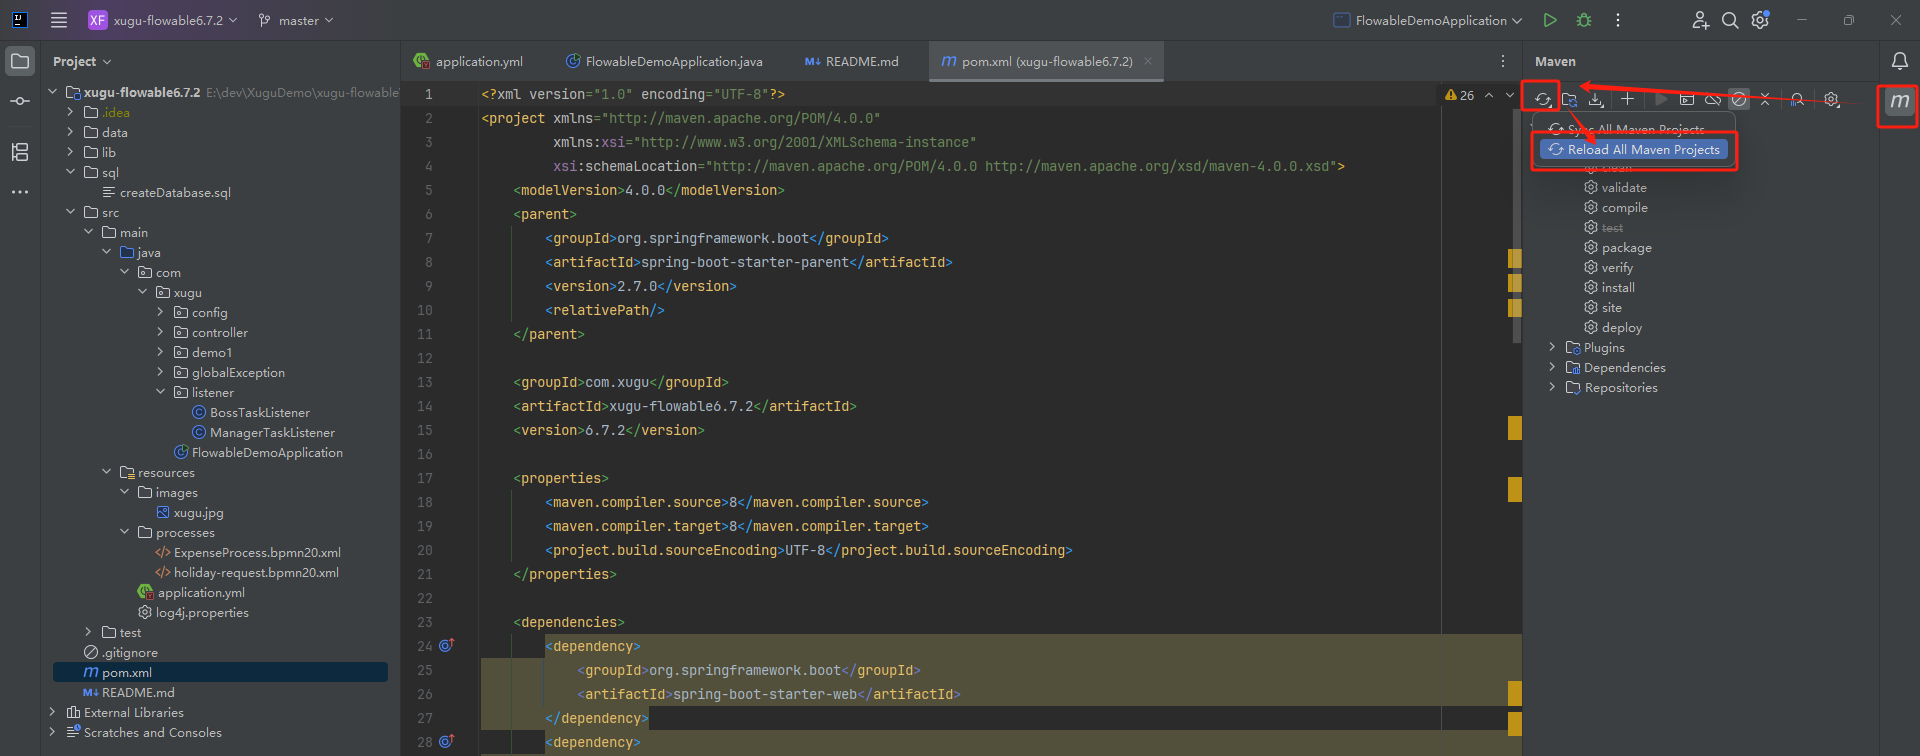Run FlowableDemoApplication with the green play icon

[1550, 20]
